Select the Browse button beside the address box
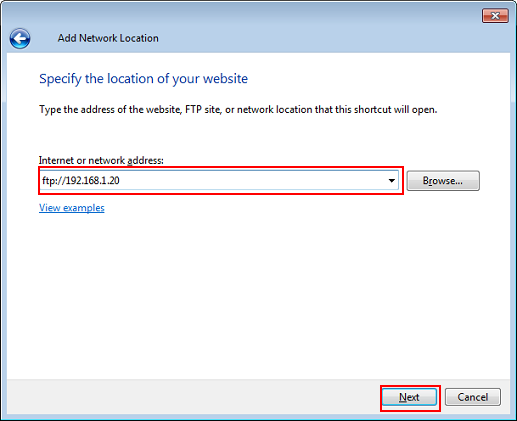 coord(443,181)
